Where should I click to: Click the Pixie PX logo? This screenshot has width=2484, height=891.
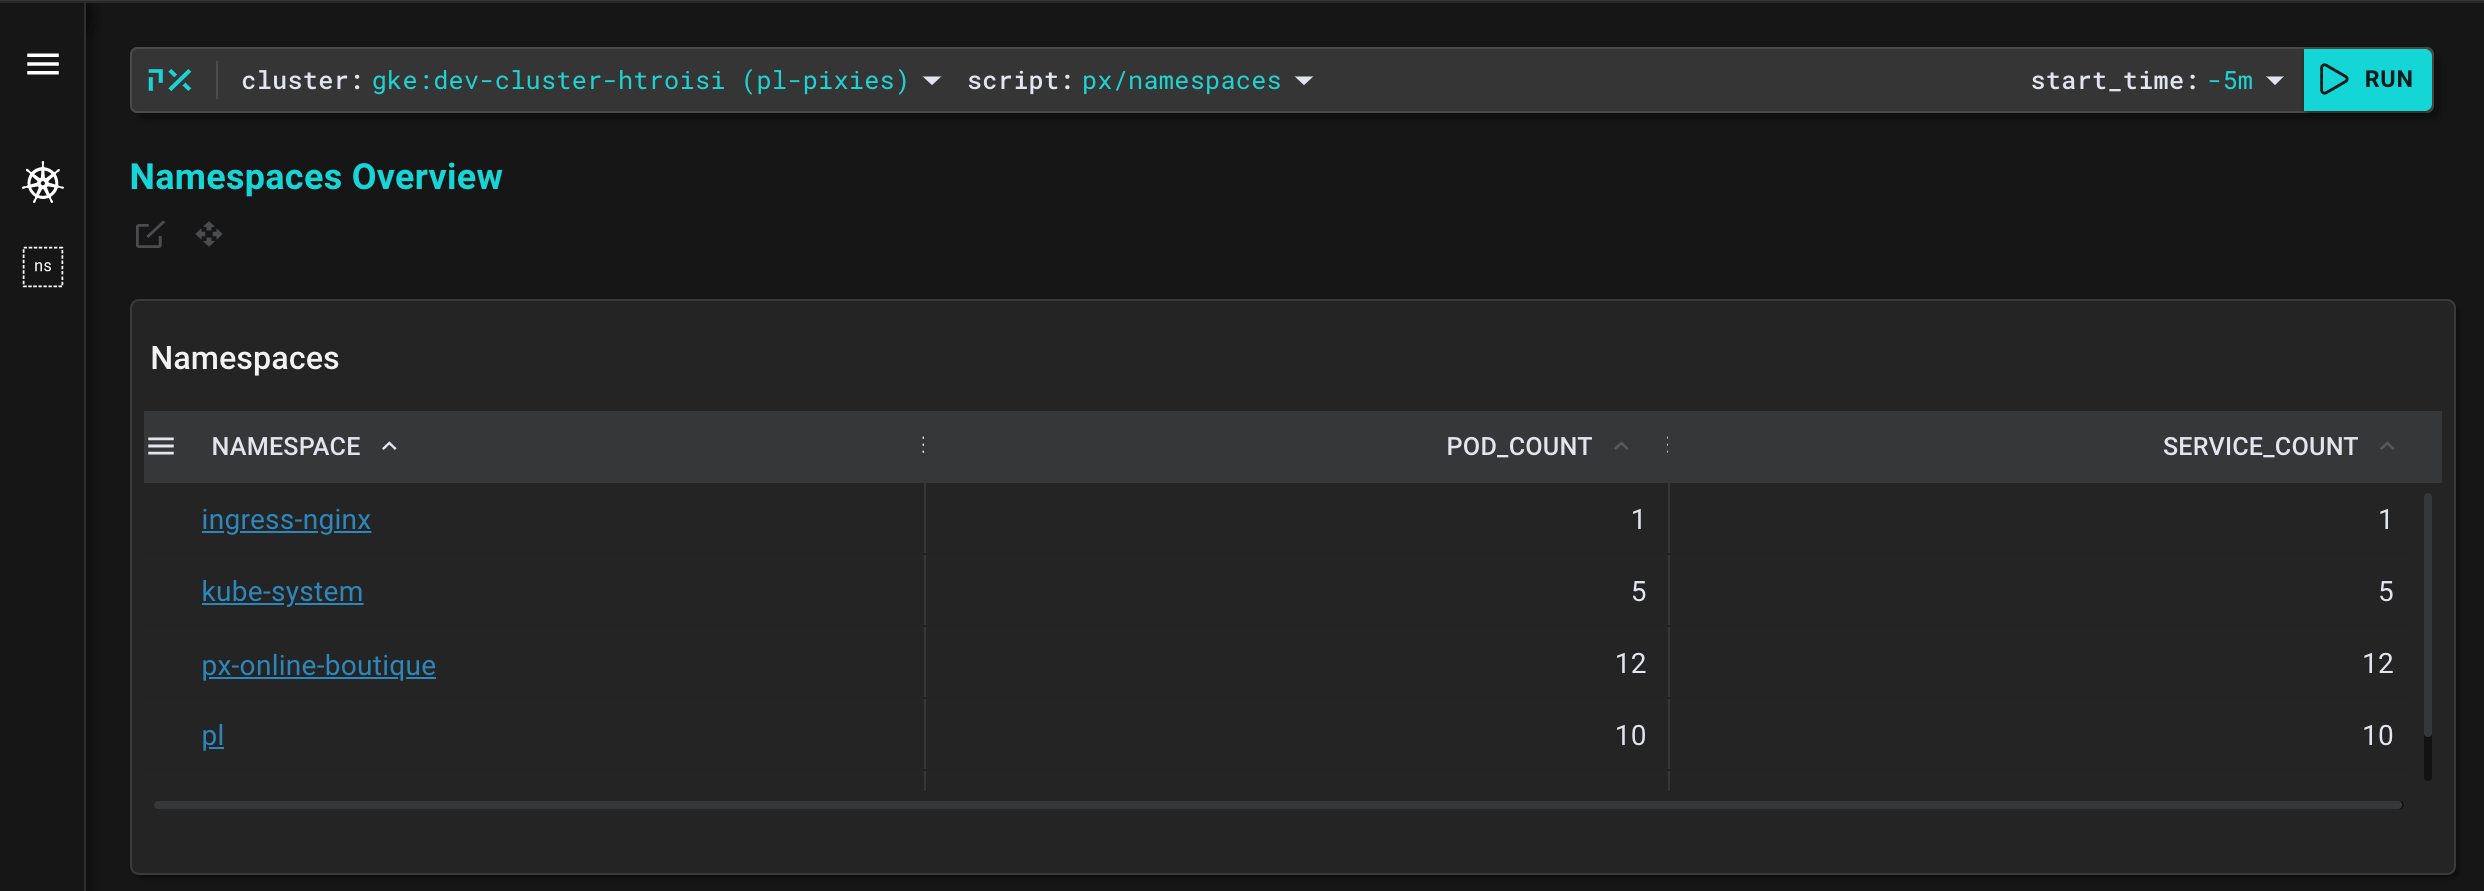tap(170, 80)
